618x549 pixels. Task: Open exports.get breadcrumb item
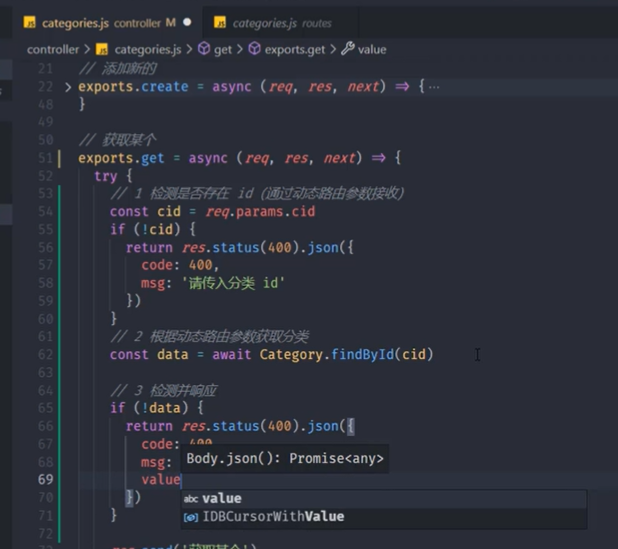click(295, 50)
